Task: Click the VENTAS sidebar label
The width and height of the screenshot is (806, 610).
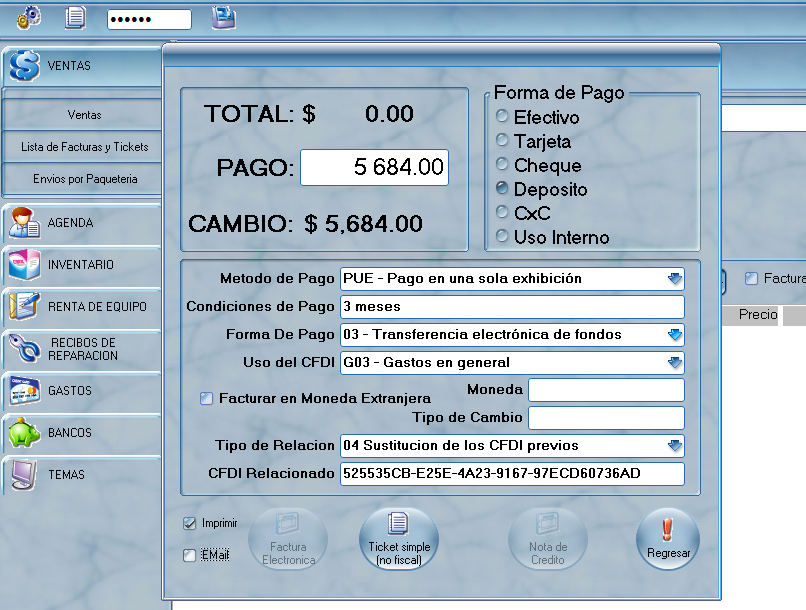Action: coord(69,66)
